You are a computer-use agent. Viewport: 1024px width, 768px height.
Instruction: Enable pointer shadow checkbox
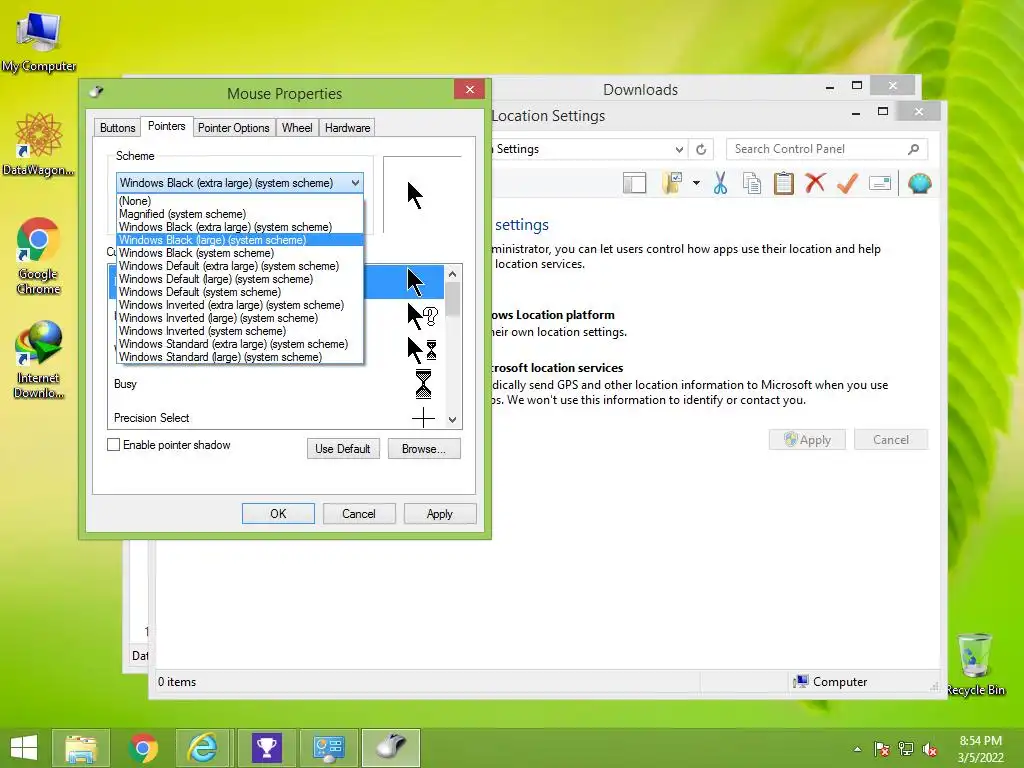[x=114, y=445]
